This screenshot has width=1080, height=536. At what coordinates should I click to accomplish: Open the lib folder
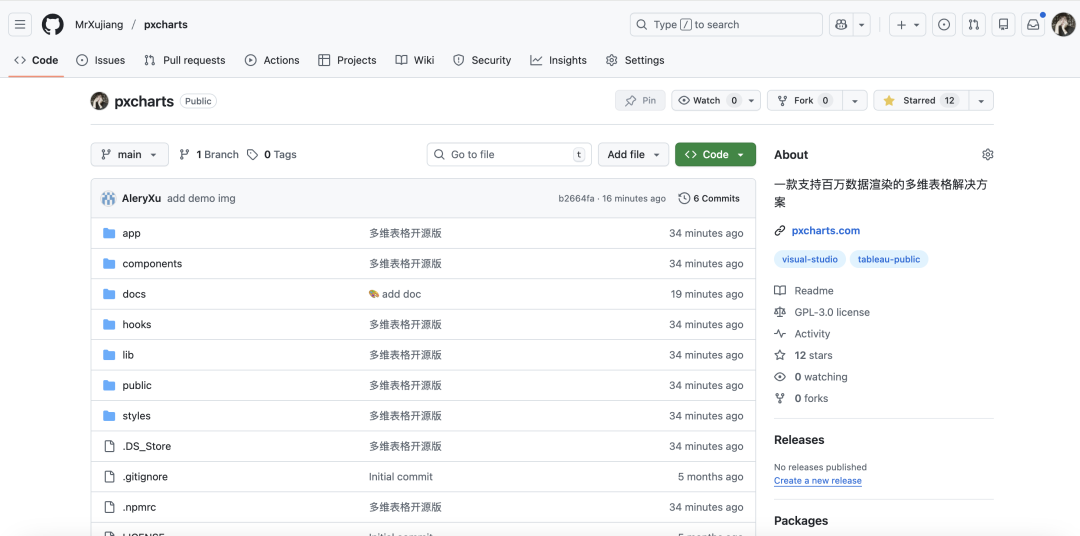128,355
